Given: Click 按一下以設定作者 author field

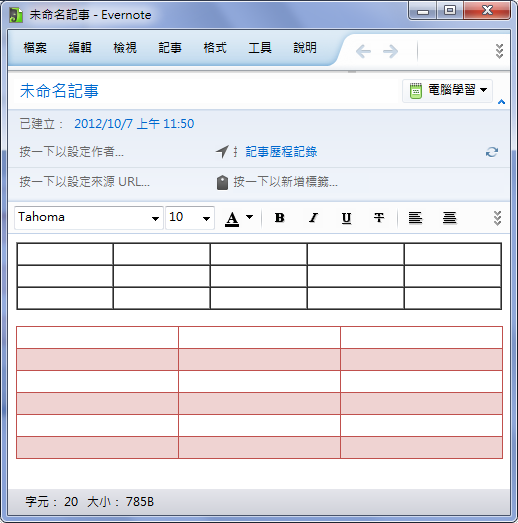Looking at the screenshot, I should point(71,152).
